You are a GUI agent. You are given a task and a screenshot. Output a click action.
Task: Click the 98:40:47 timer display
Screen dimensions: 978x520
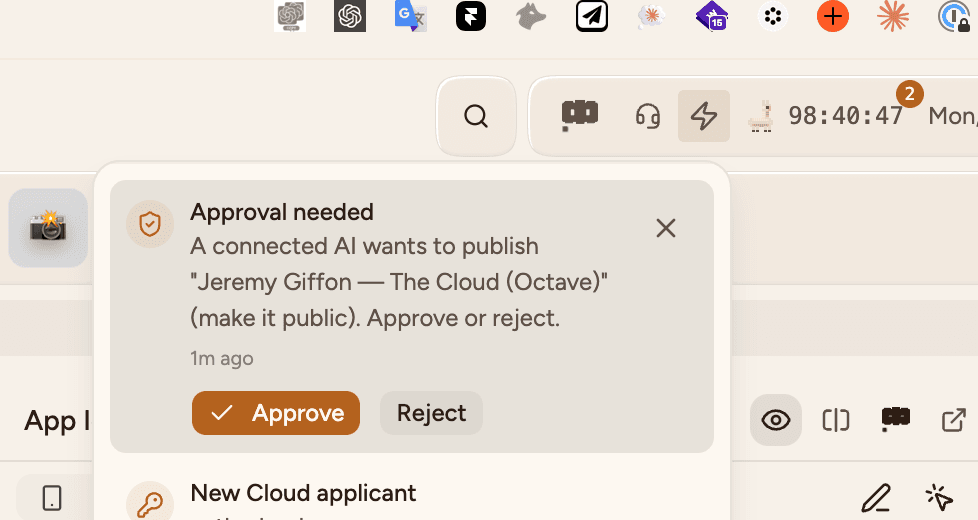(845, 116)
